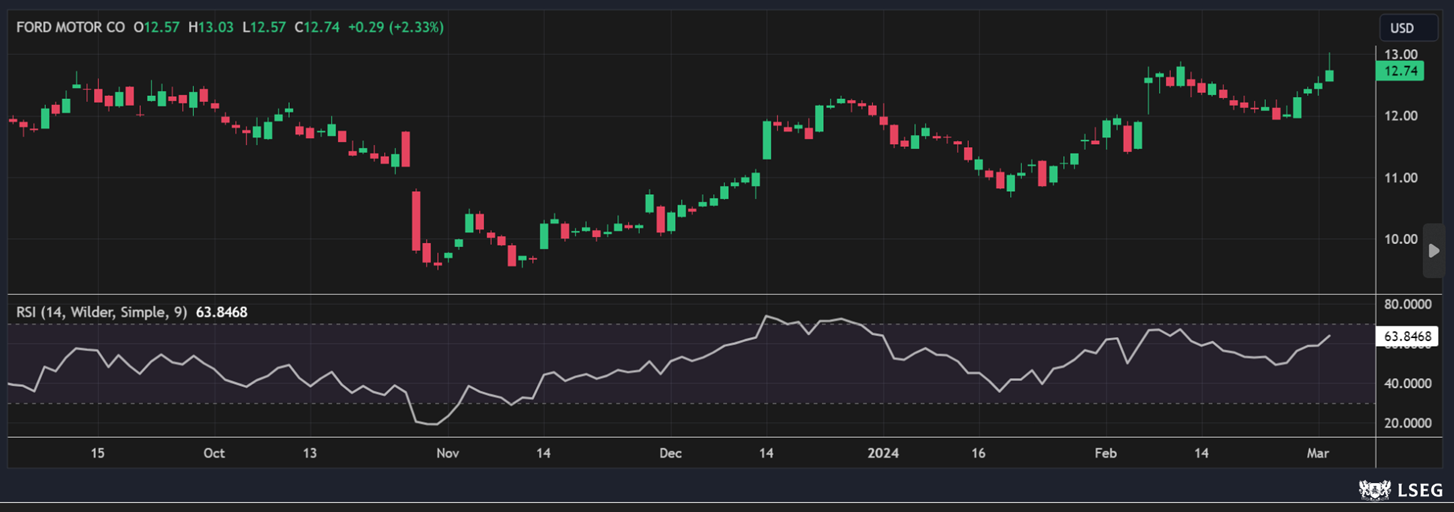Click the high price value H13.03
The width and height of the screenshot is (1454, 512).
(x=210, y=27)
